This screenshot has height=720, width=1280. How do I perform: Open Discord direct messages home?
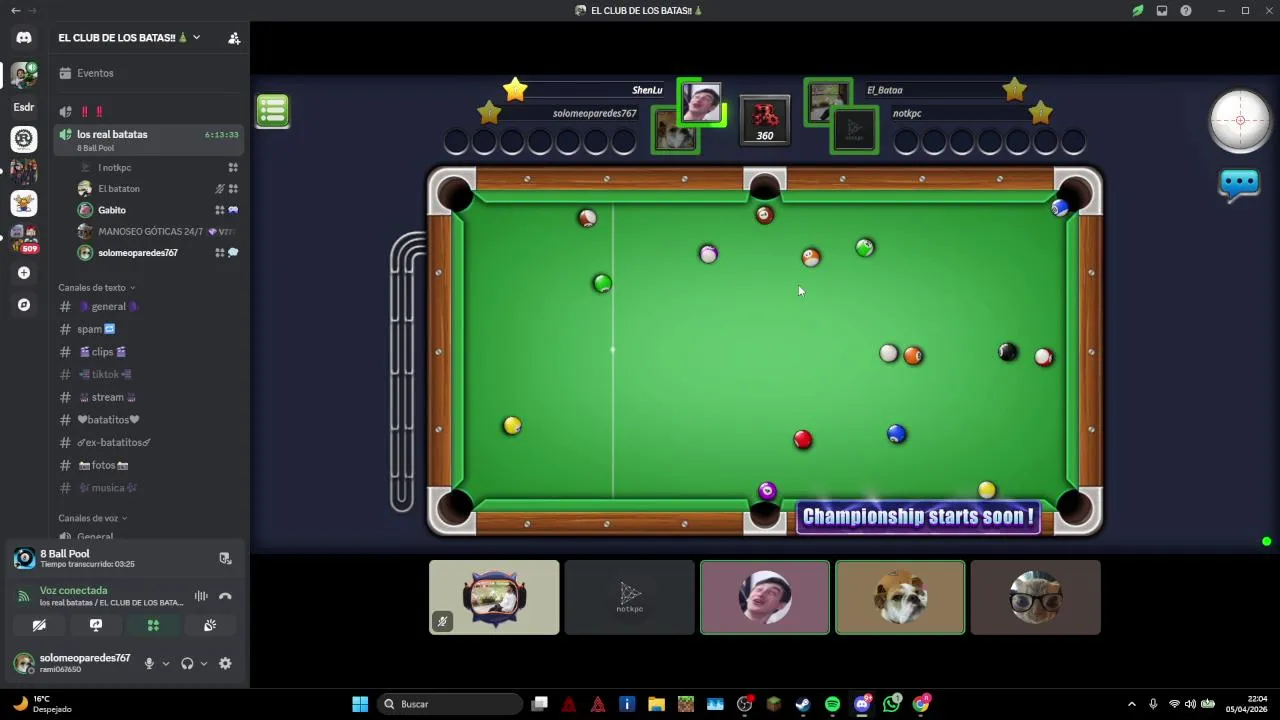[24, 38]
